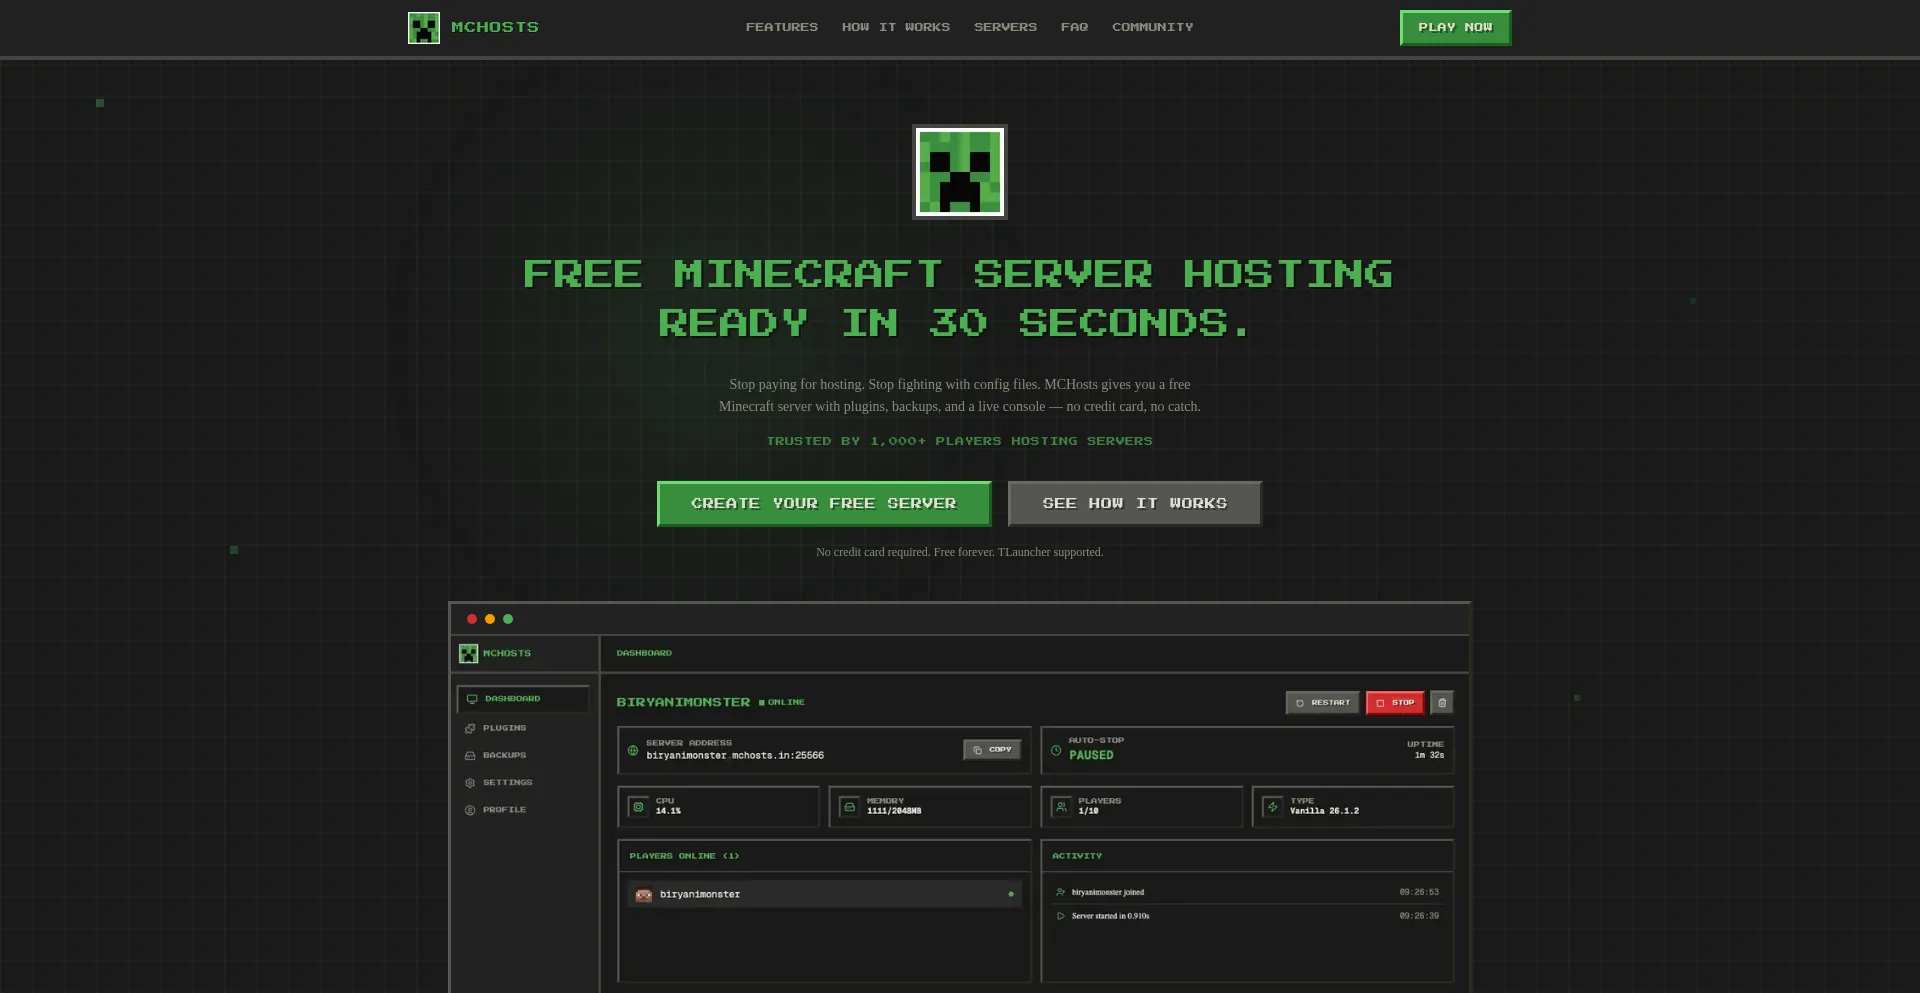The image size is (1920, 993).
Task: Click the CPU value 14.1%
Action: tap(668, 811)
